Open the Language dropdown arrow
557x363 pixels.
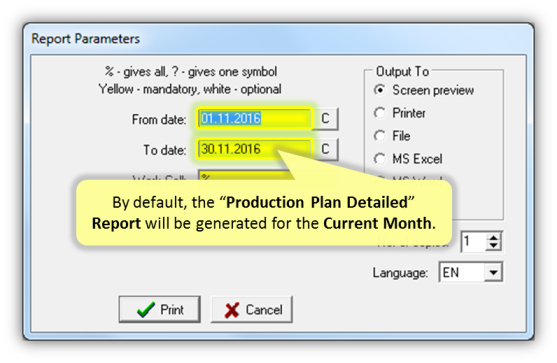pos(493,272)
